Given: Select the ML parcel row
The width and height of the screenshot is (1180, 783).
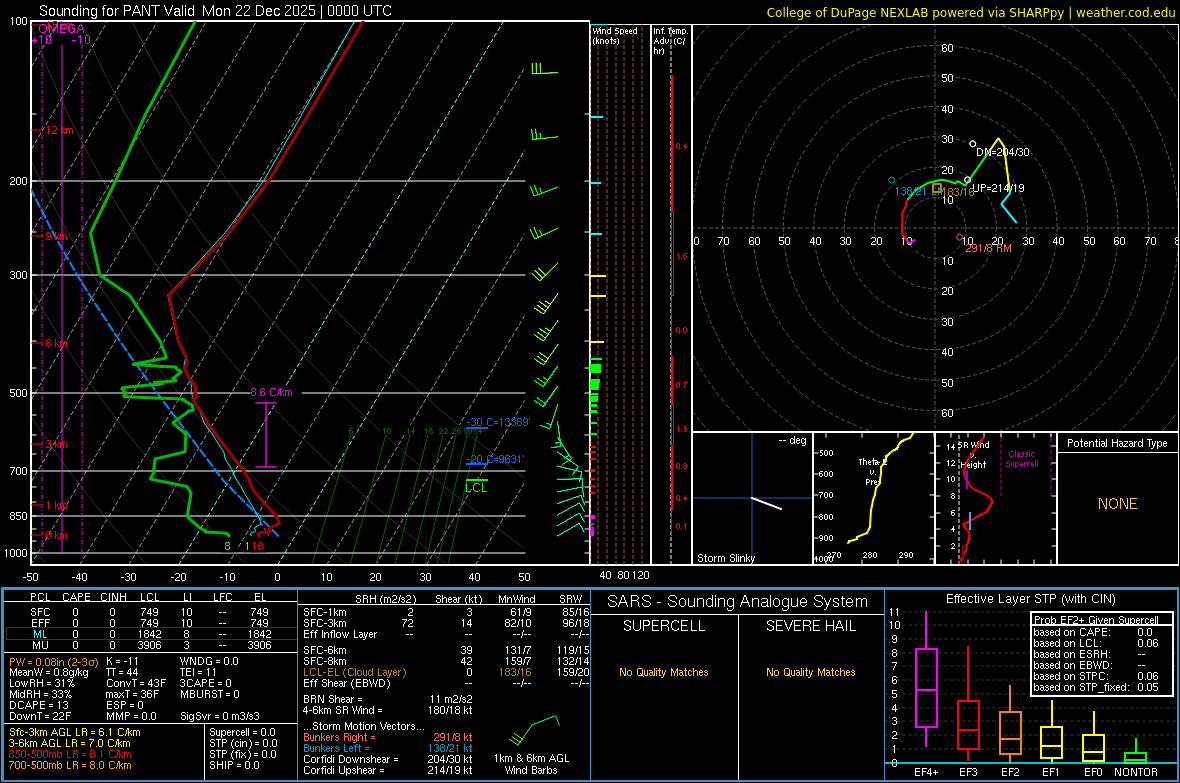Looking at the screenshot, I should pos(151,634).
